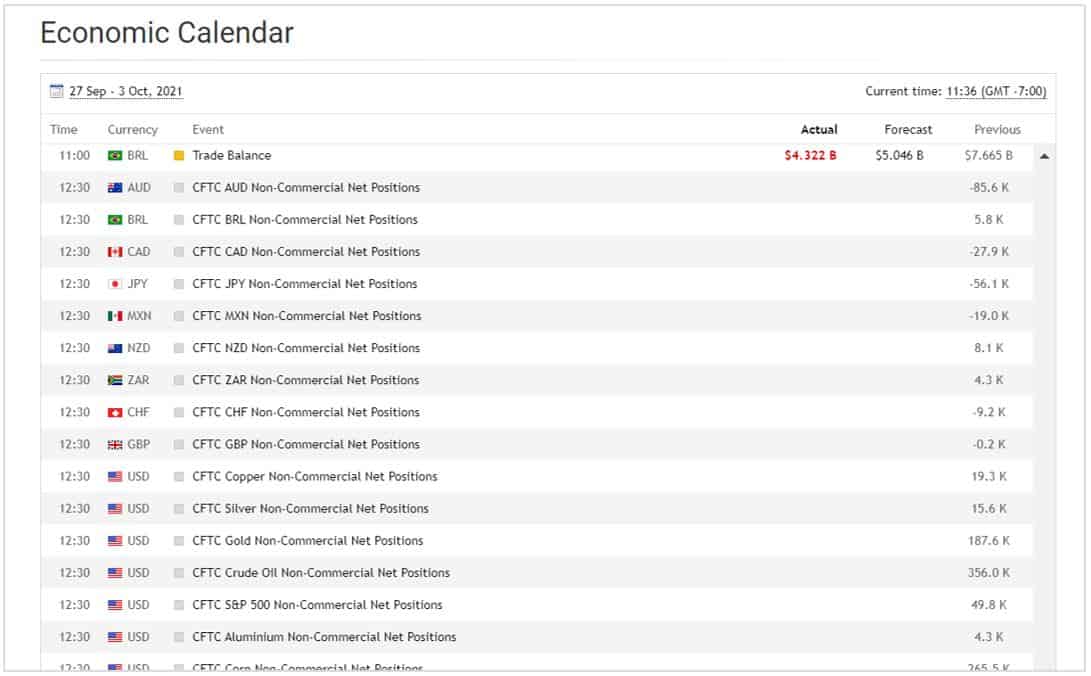Click the US flag in the CFTC Copper row
Screen dimensions: 1091x676
(115, 476)
